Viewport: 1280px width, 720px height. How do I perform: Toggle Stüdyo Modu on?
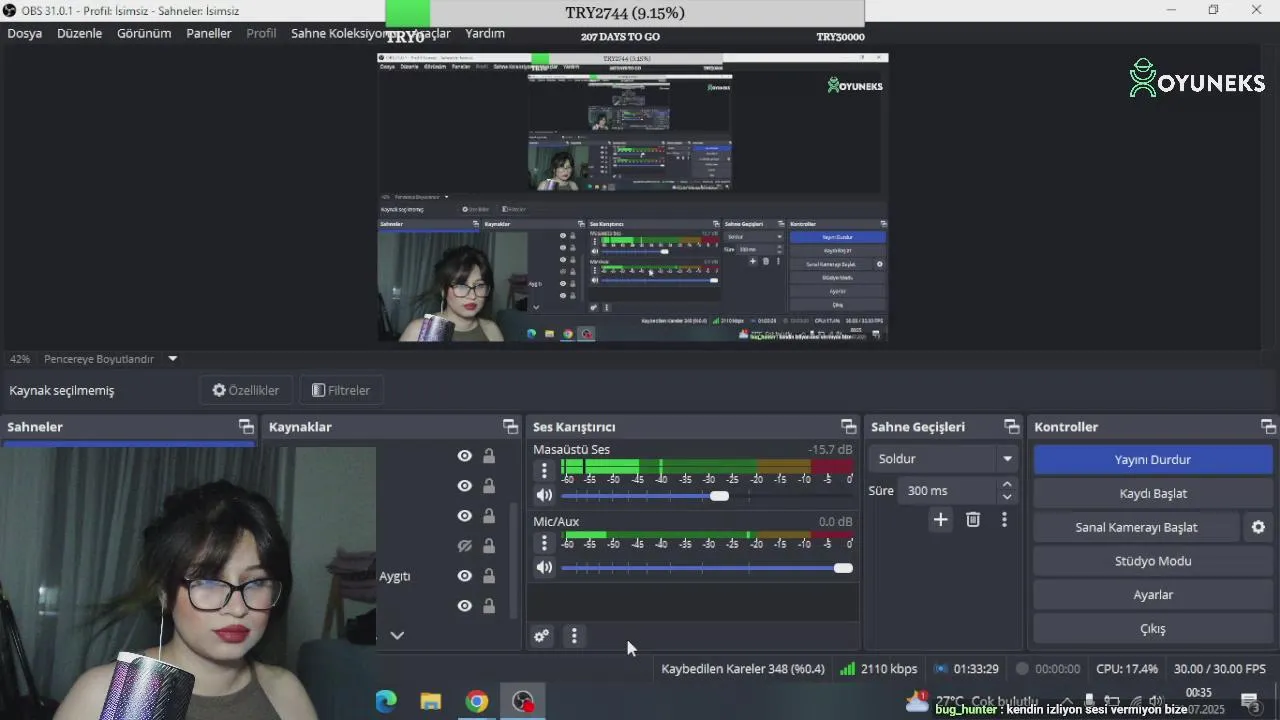pos(1153,561)
